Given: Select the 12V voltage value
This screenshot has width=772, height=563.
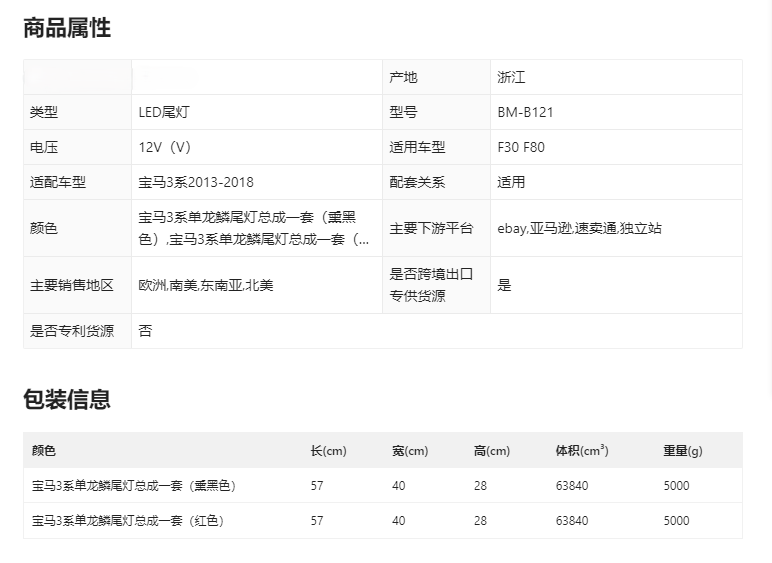Looking at the screenshot, I should point(165,147).
